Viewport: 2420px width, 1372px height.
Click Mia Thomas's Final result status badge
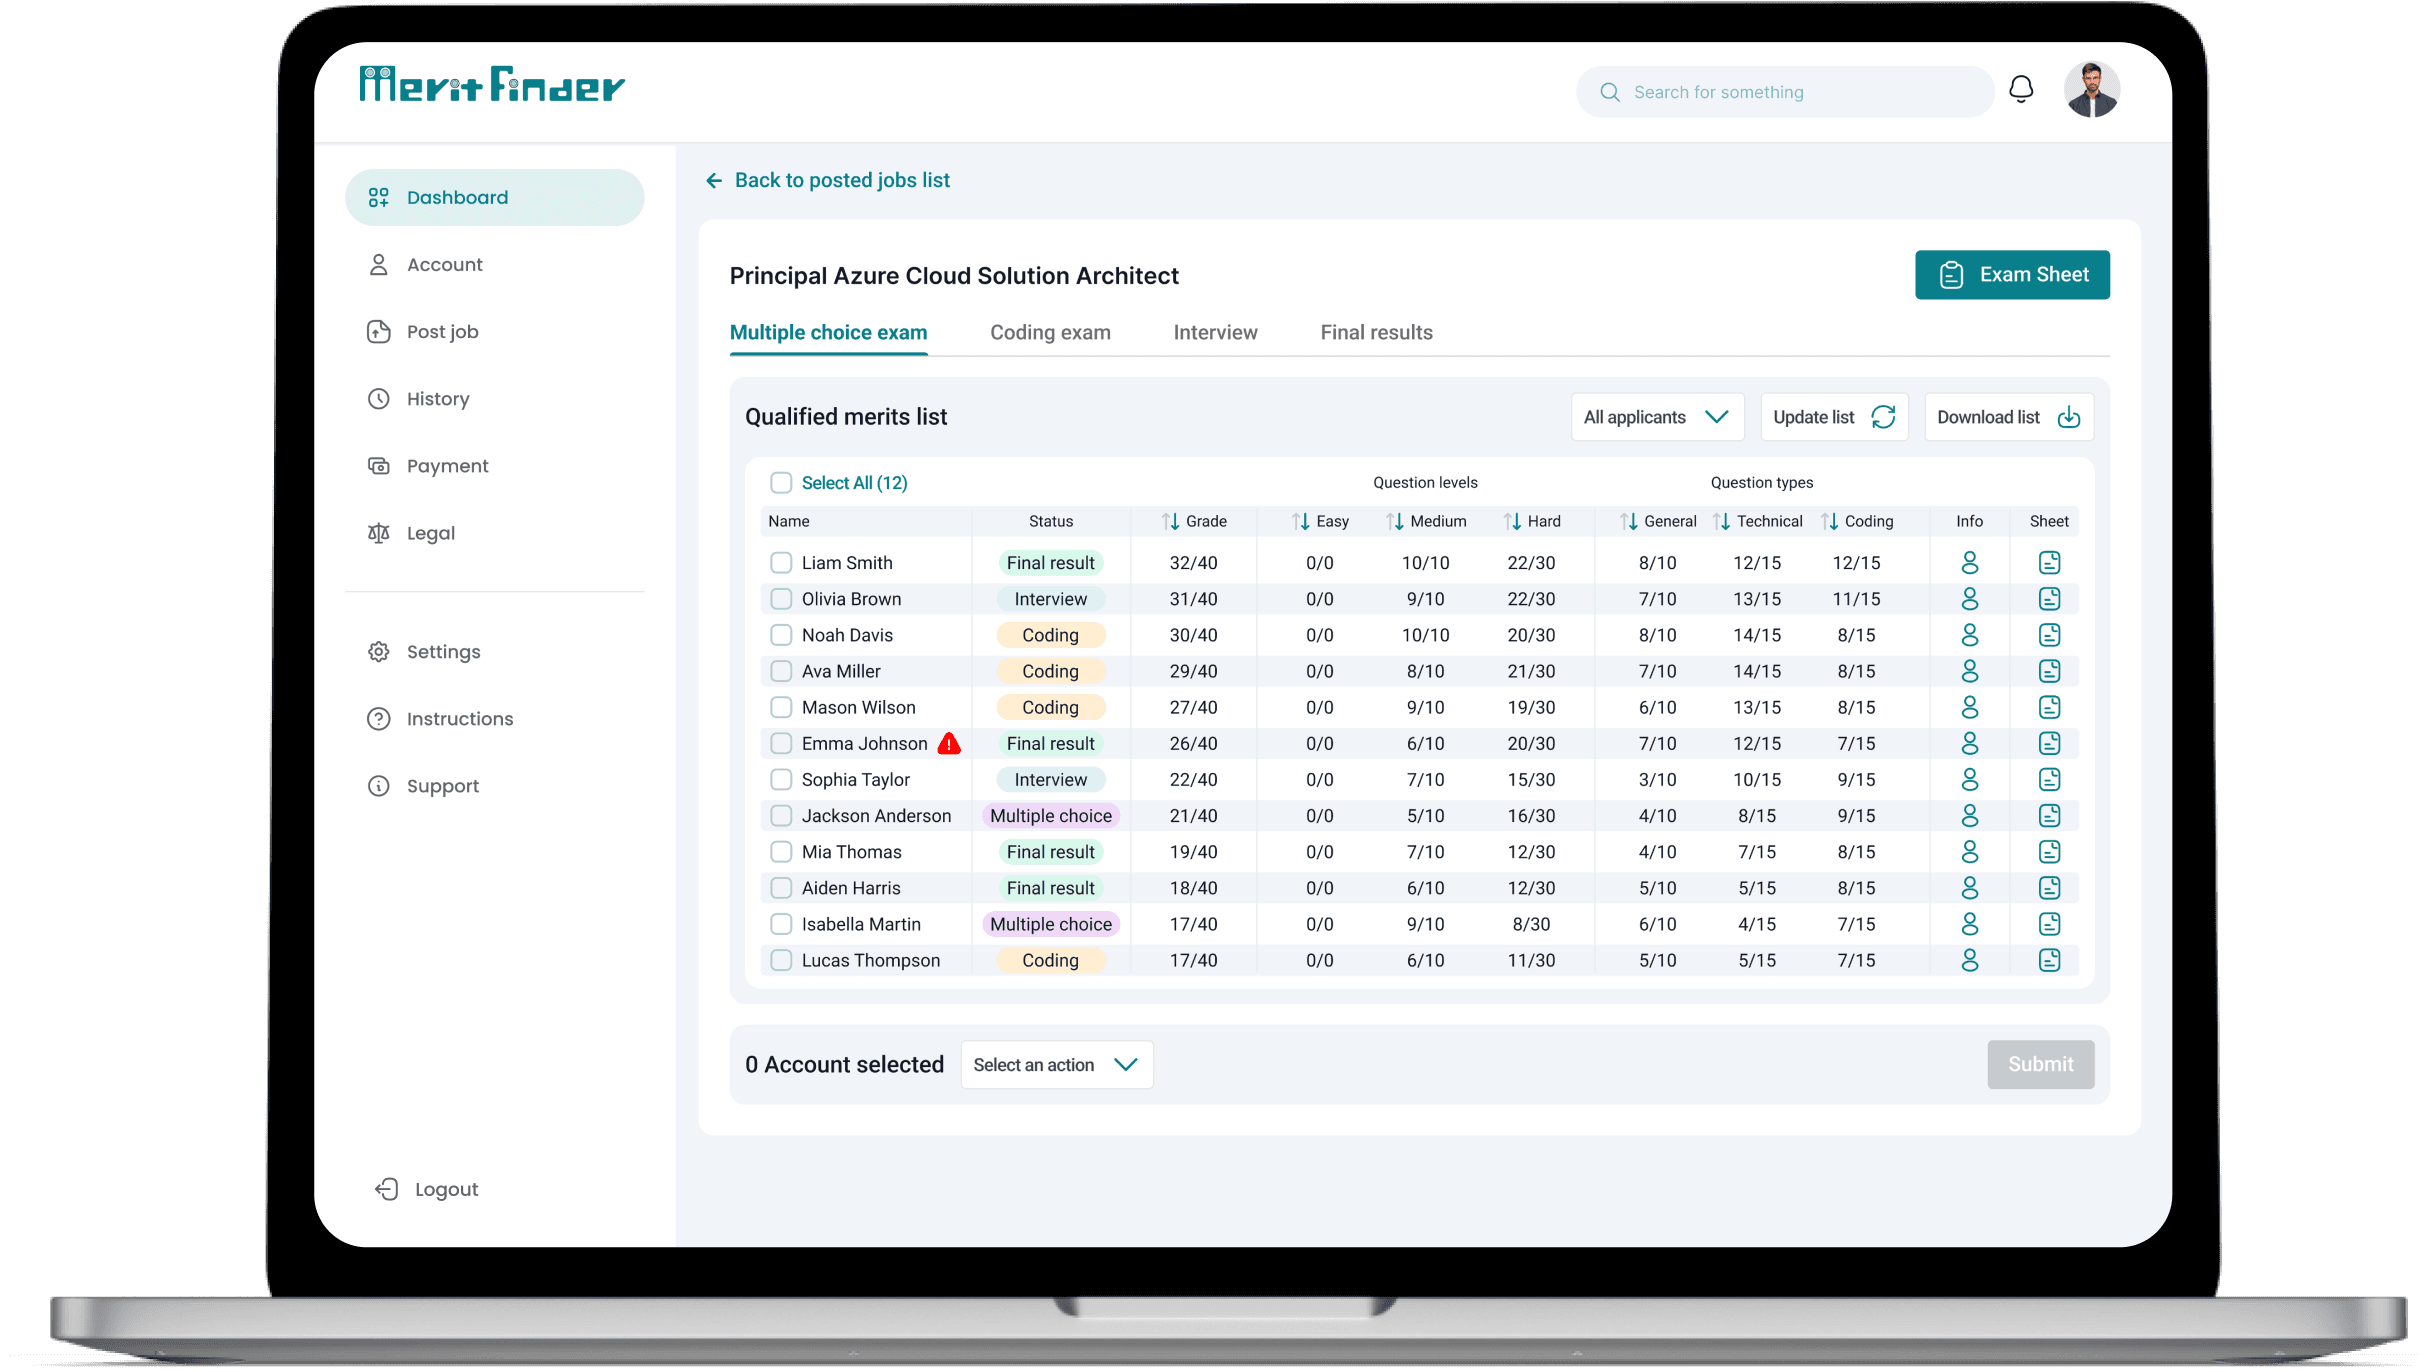click(x=1050, y=852)
